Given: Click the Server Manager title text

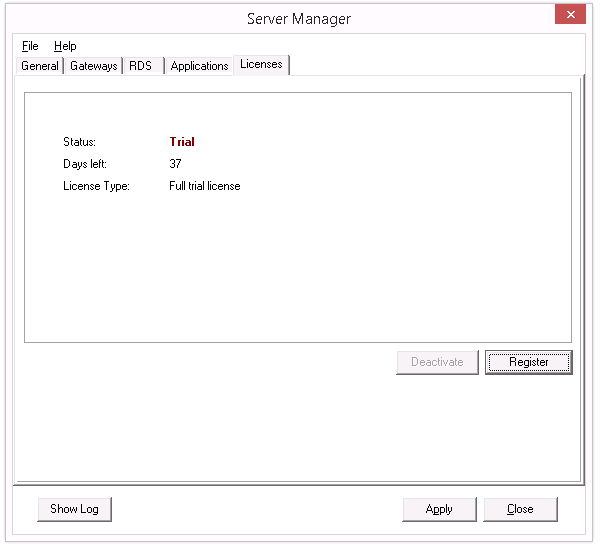Looking at the screenshot, I should click(x=299, y=18).
